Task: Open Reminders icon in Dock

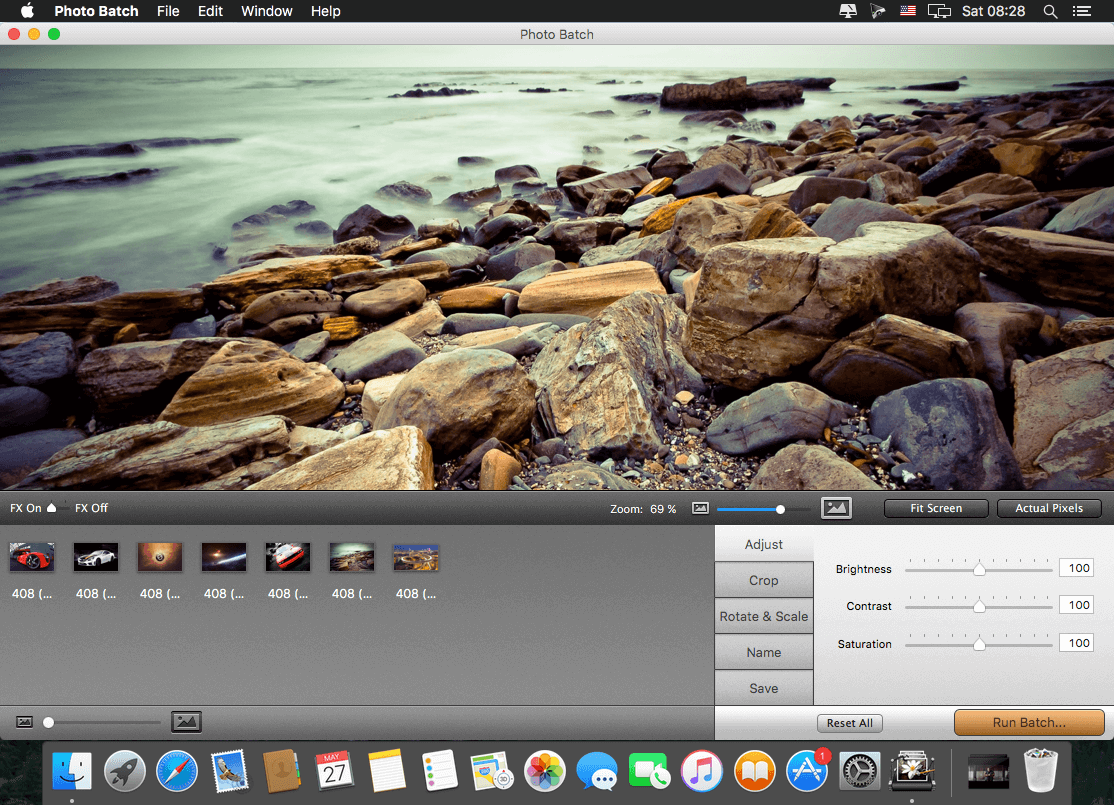Action: pos(440,771)
